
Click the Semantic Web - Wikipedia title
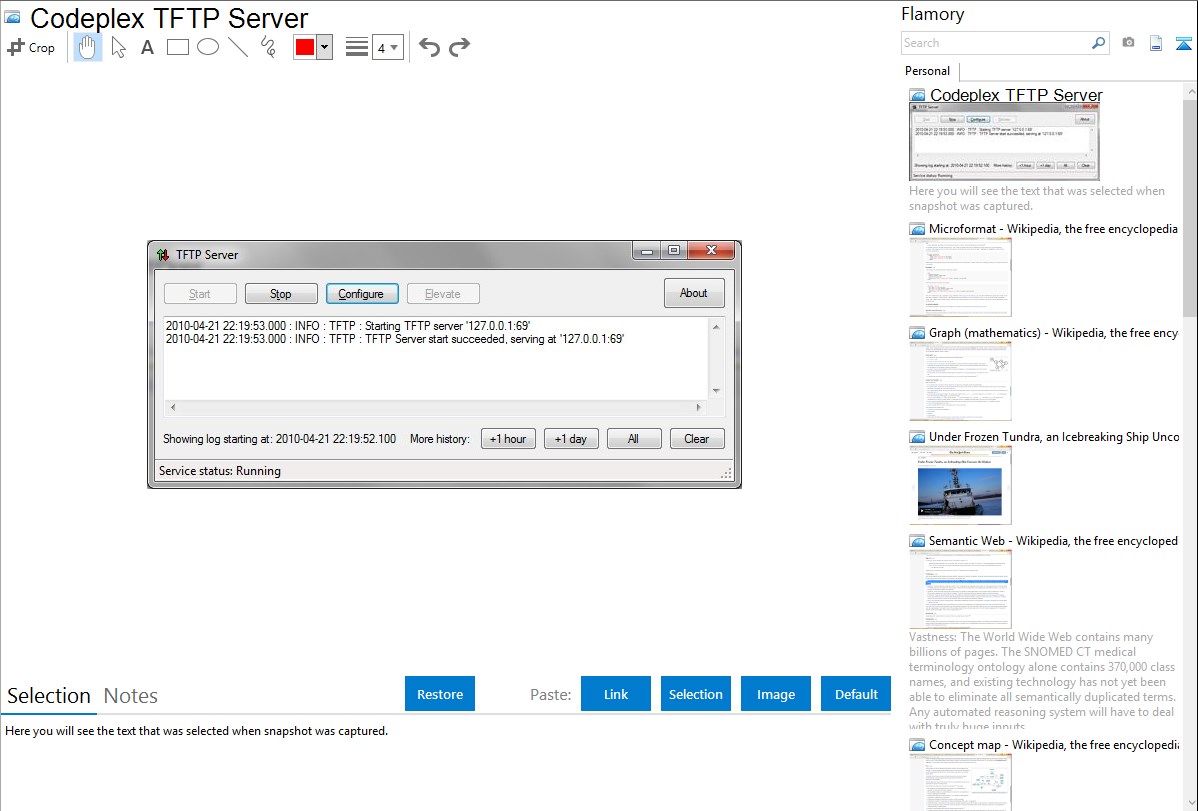[x=1053, y=540]
